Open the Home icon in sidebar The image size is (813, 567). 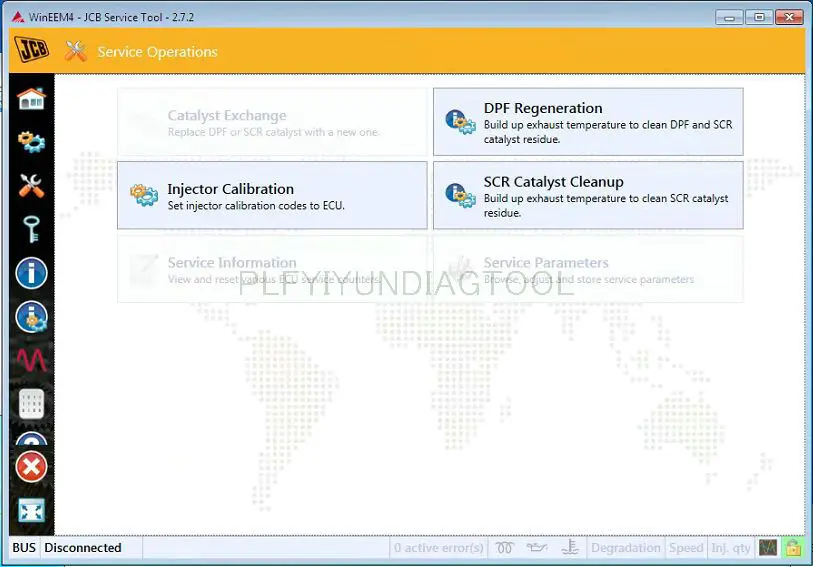coord(32,98)
